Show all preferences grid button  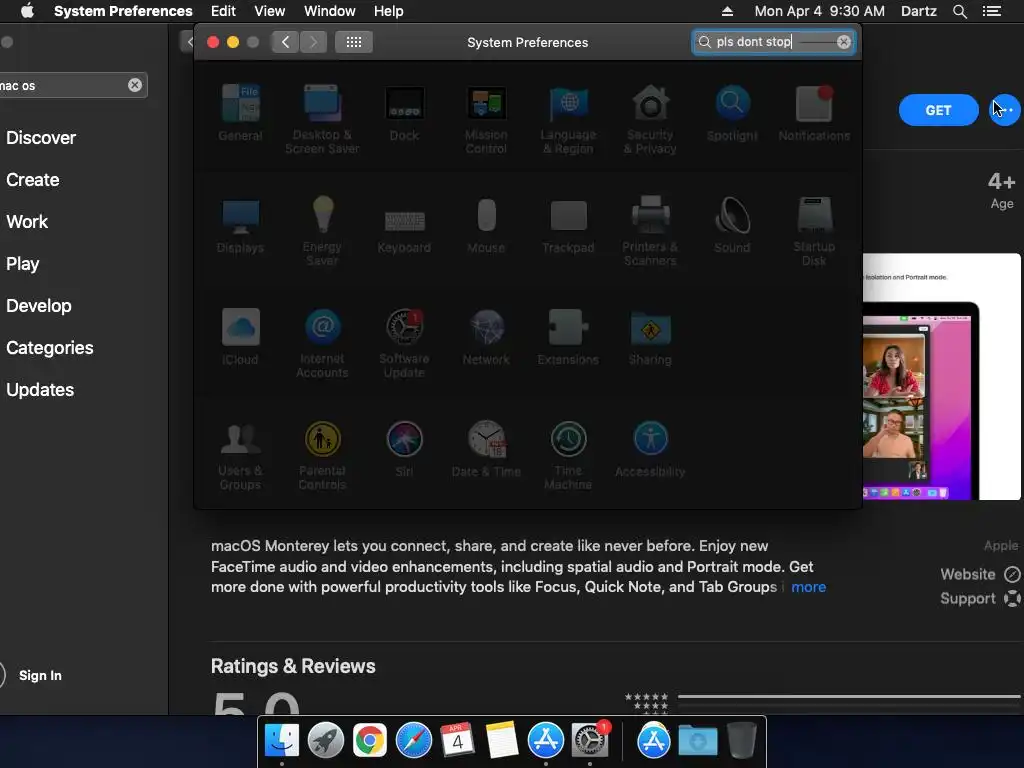point(354,42)
